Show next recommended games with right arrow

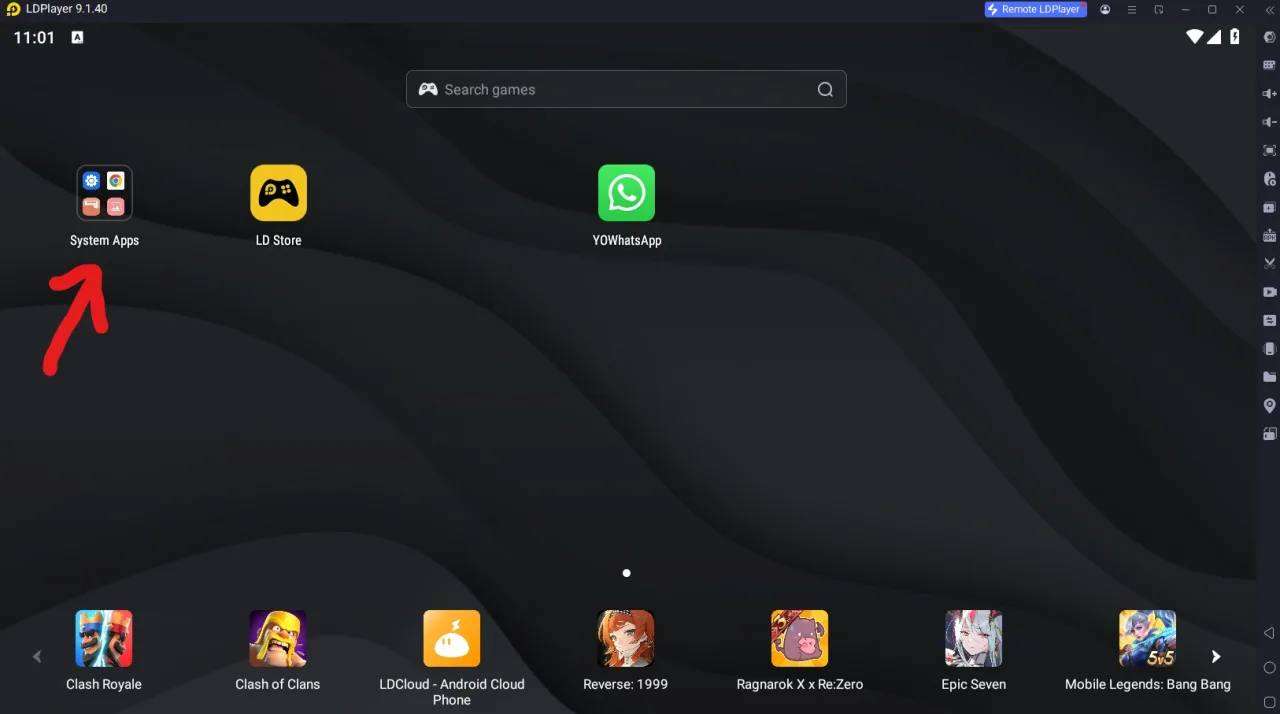click(x=1216, y=657)
